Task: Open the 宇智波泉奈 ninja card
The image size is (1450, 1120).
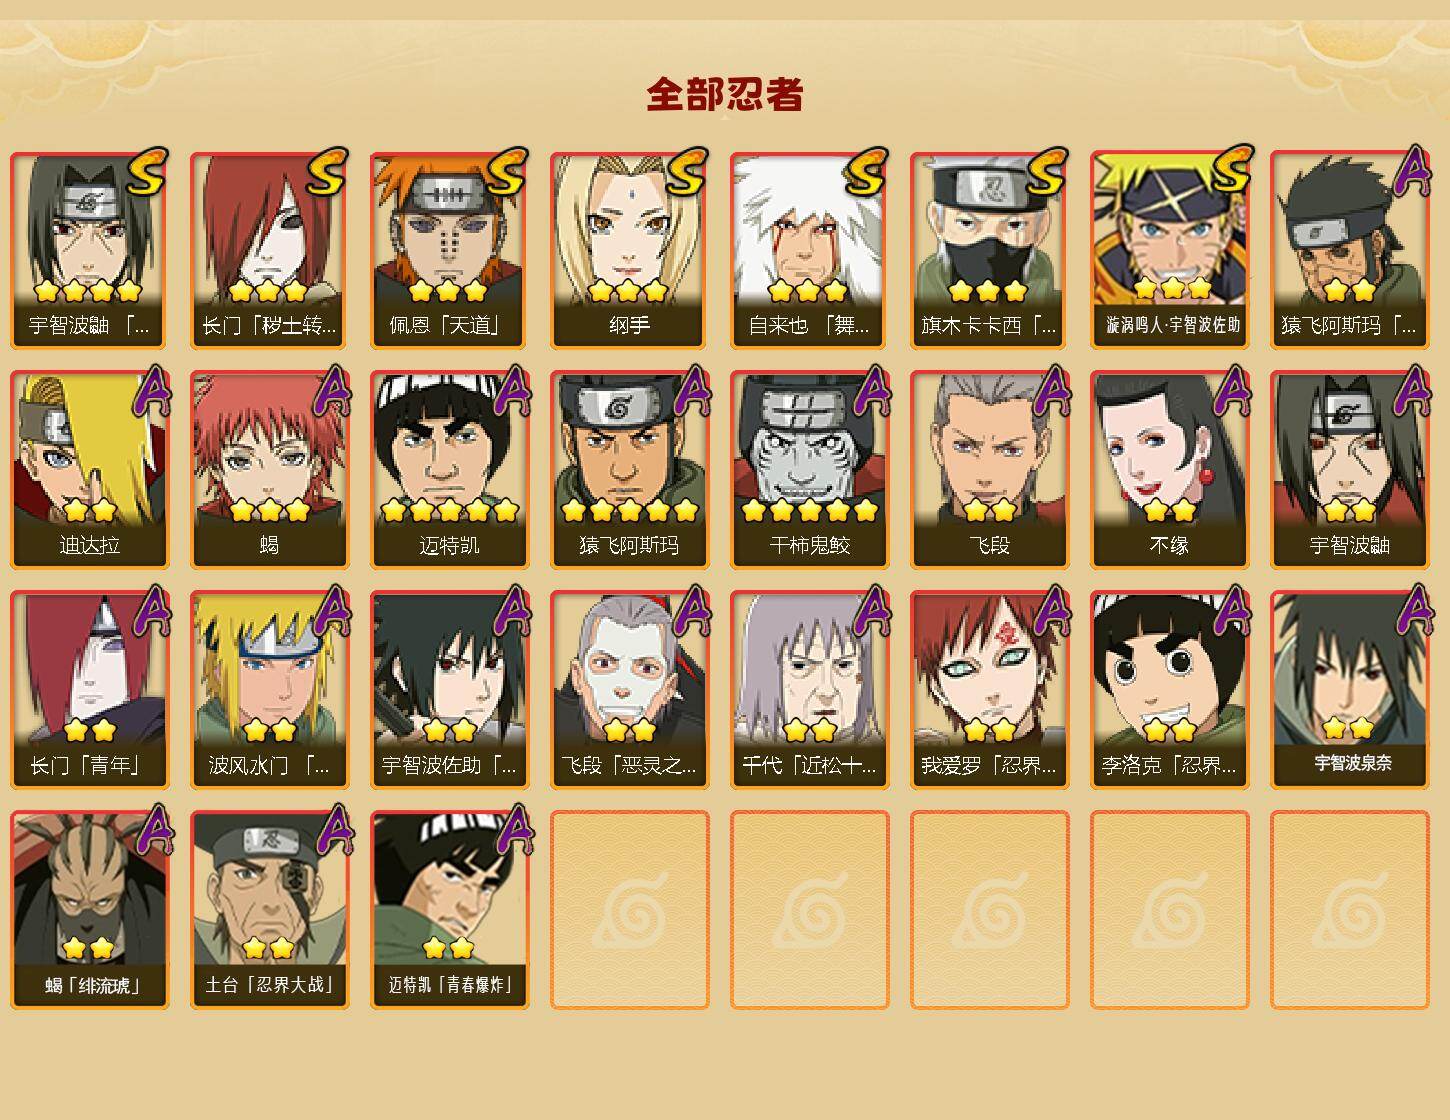Action: coord(1349,690)
